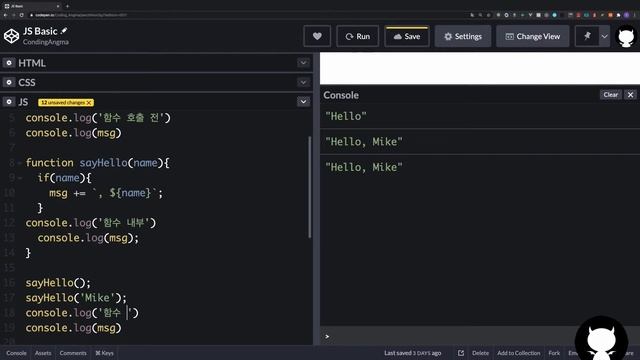The width and height of the screenshot is (640, 360).
Task: Dismiss the unsaved changes badge
Action: (x=89, y=102)
